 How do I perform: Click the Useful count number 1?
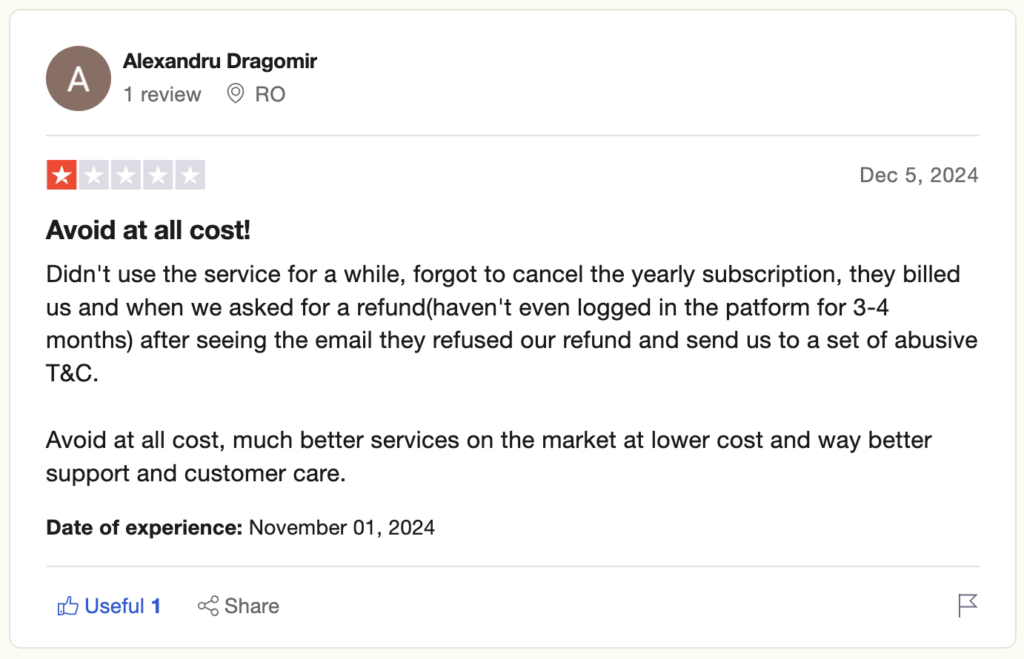(x=156, y=606)
